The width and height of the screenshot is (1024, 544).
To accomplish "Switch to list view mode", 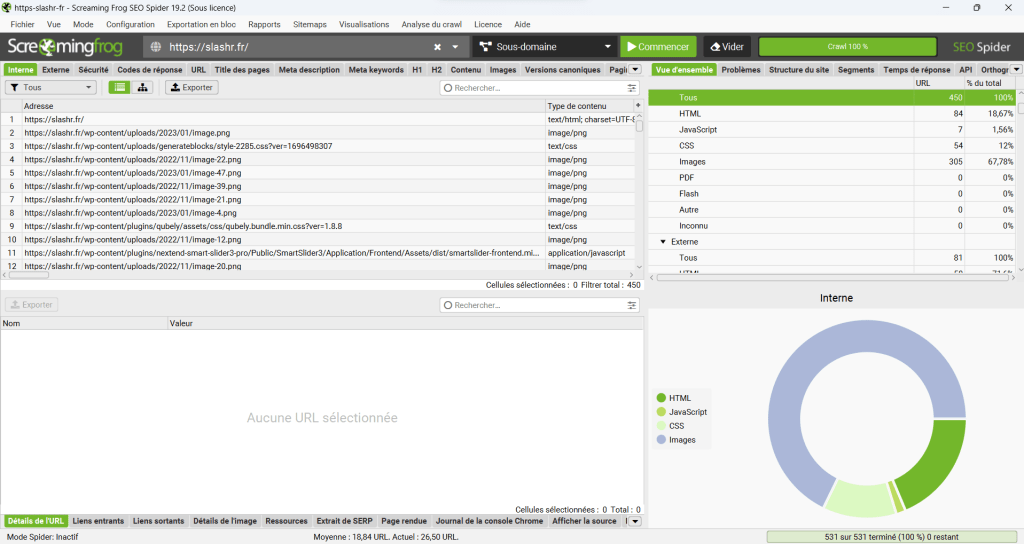I will (x=120, y=88).
